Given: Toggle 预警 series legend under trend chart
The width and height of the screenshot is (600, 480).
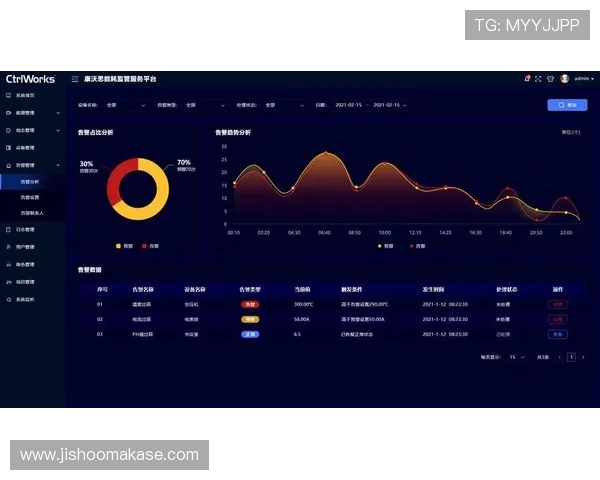Looking at the screenshot, I should click(x=385, y=245).
